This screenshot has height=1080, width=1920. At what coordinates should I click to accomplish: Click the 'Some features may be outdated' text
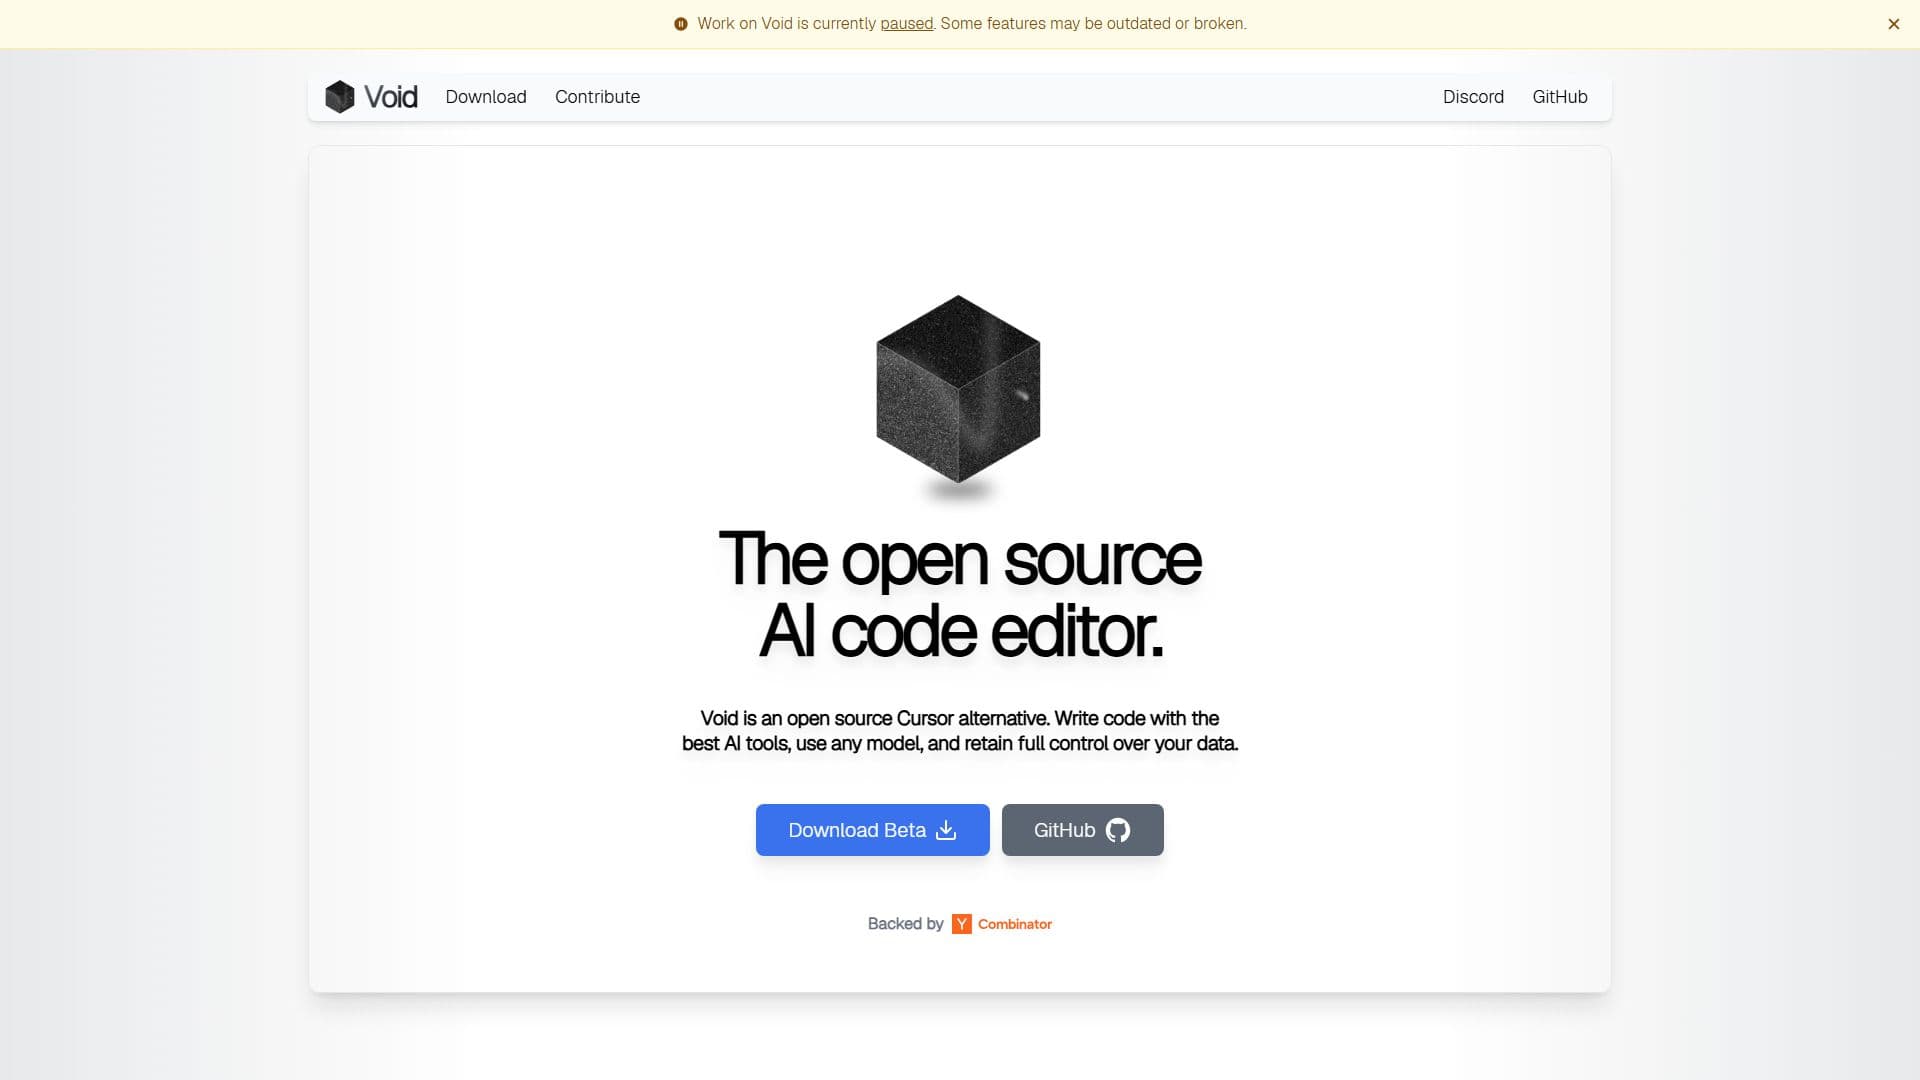pos(1093,23)
